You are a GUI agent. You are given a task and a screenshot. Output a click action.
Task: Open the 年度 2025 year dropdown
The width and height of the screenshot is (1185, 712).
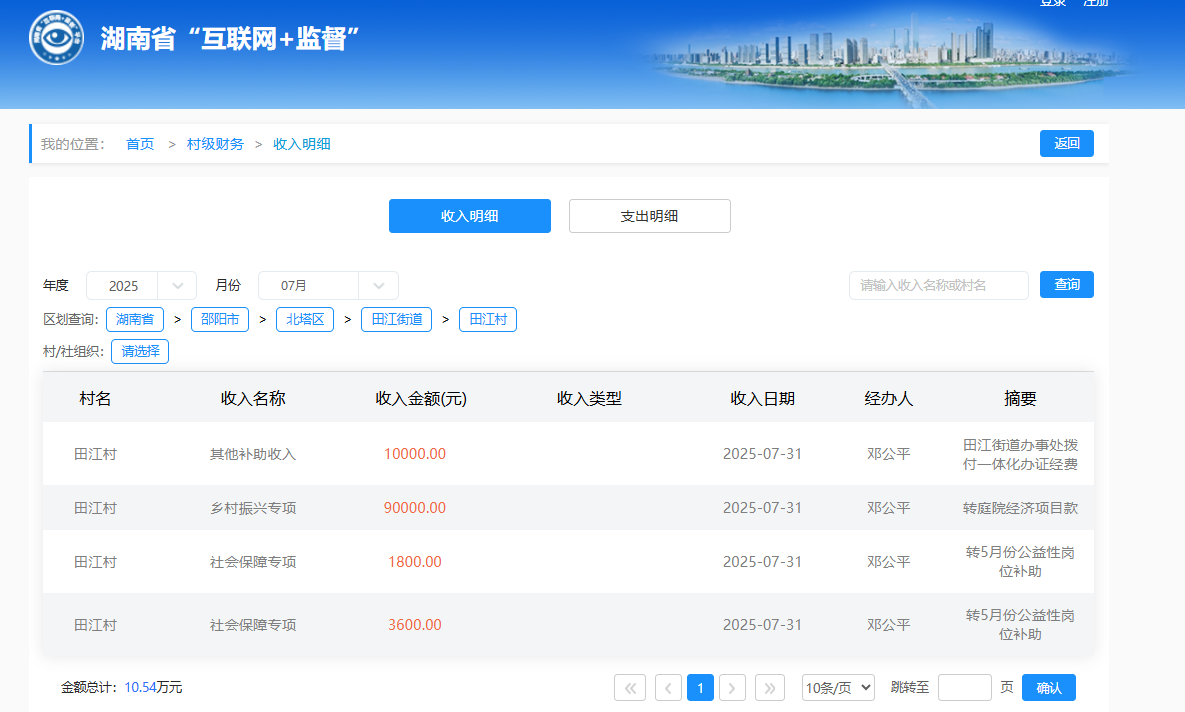141,286
